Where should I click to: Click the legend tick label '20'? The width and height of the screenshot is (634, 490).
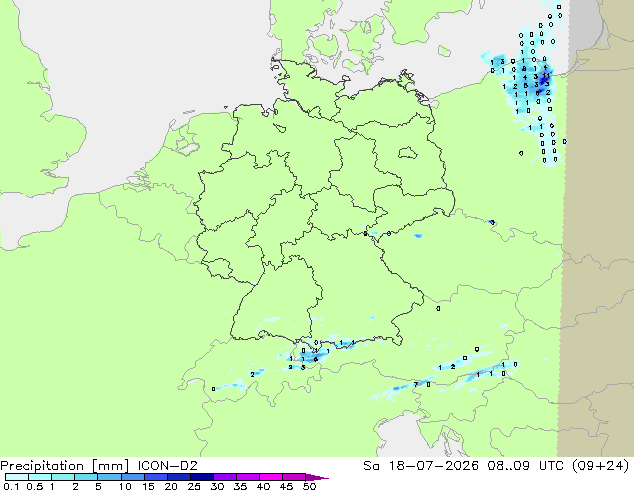pos(171,486)
